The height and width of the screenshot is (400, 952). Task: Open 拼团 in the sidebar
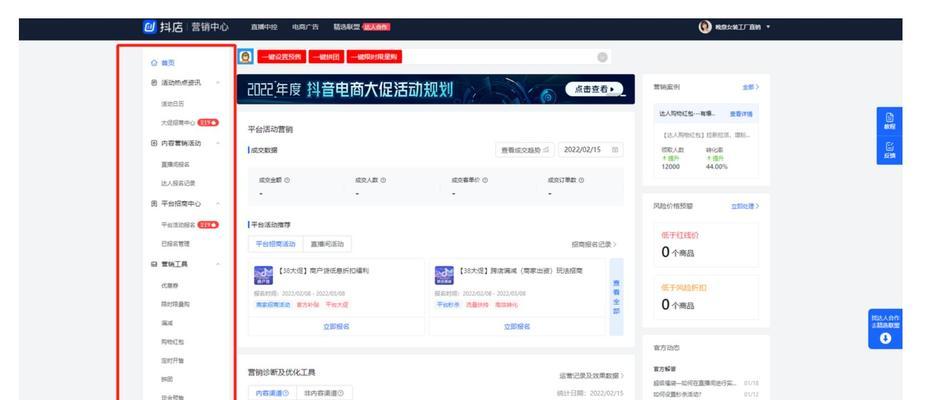click(x=167, y=379)
